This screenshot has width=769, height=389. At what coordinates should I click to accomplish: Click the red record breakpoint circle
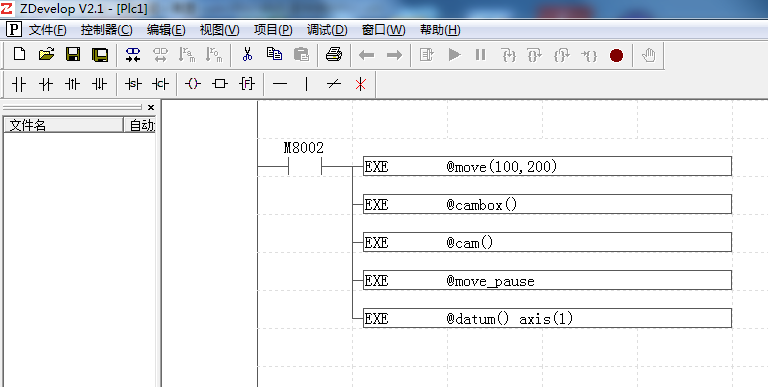[616, 55]
